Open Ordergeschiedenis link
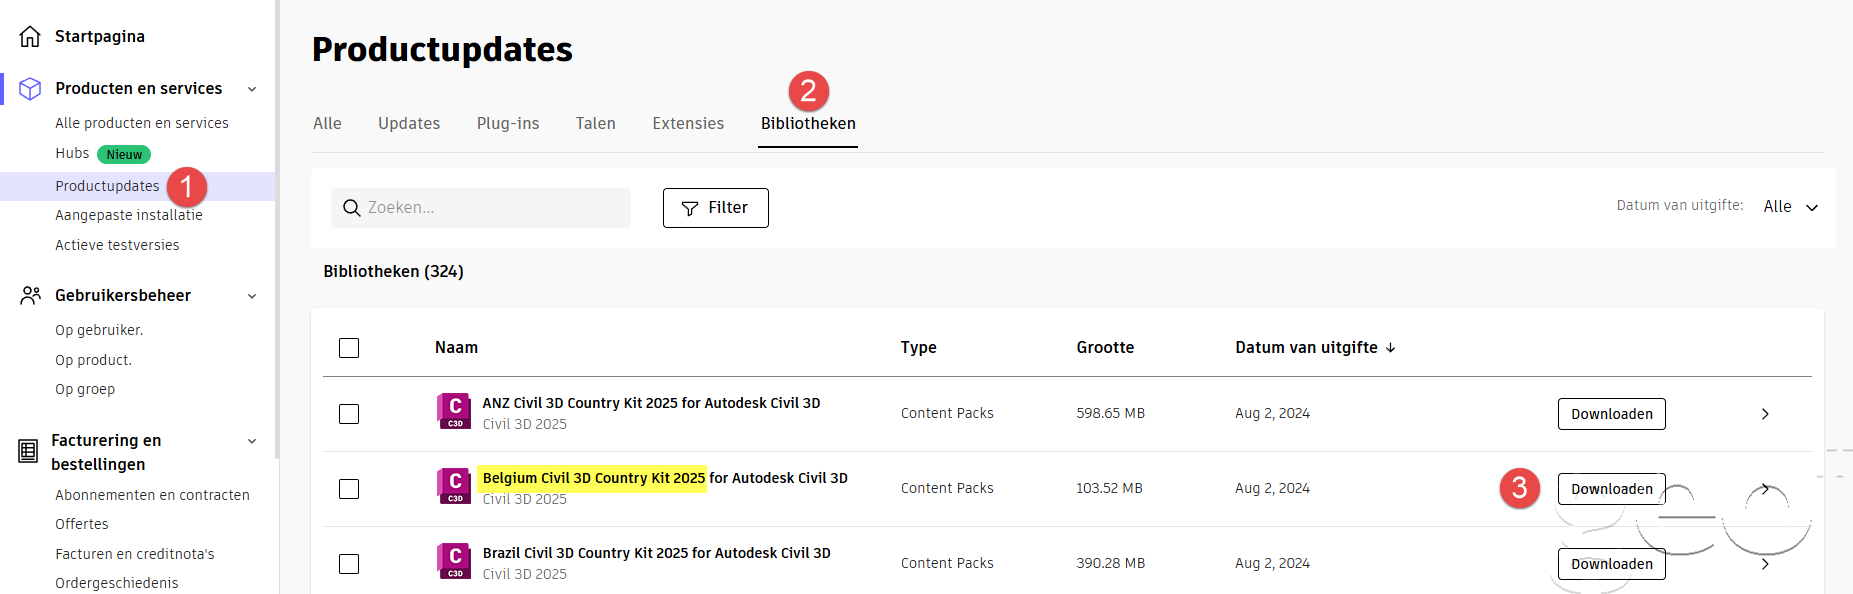1853x594 pixels. (x=117, y=583)
